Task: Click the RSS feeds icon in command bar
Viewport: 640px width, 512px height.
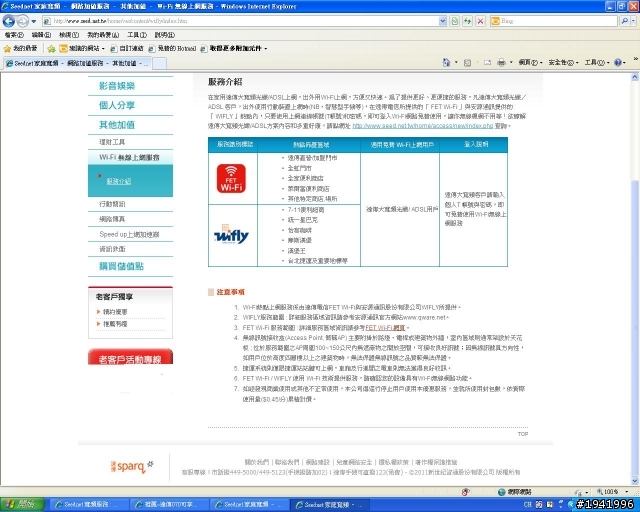Action: [467, 63]
